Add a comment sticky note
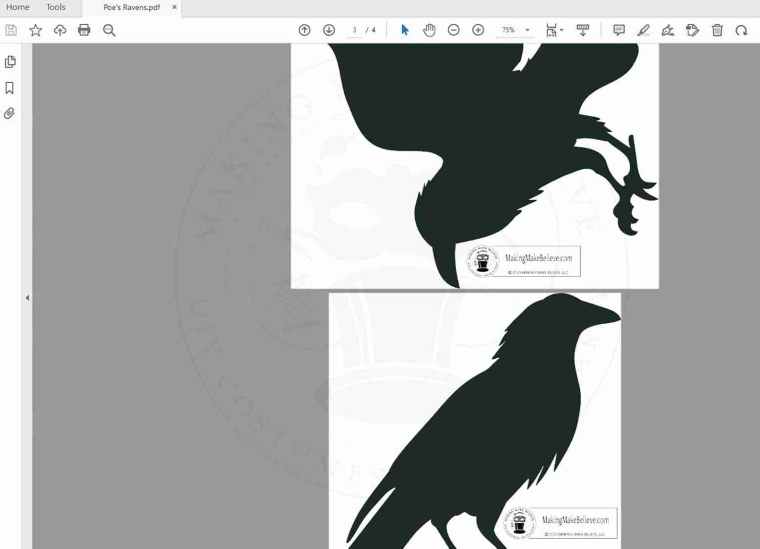Viewport: 760px width, 549px height. click(x=619, y=30)
